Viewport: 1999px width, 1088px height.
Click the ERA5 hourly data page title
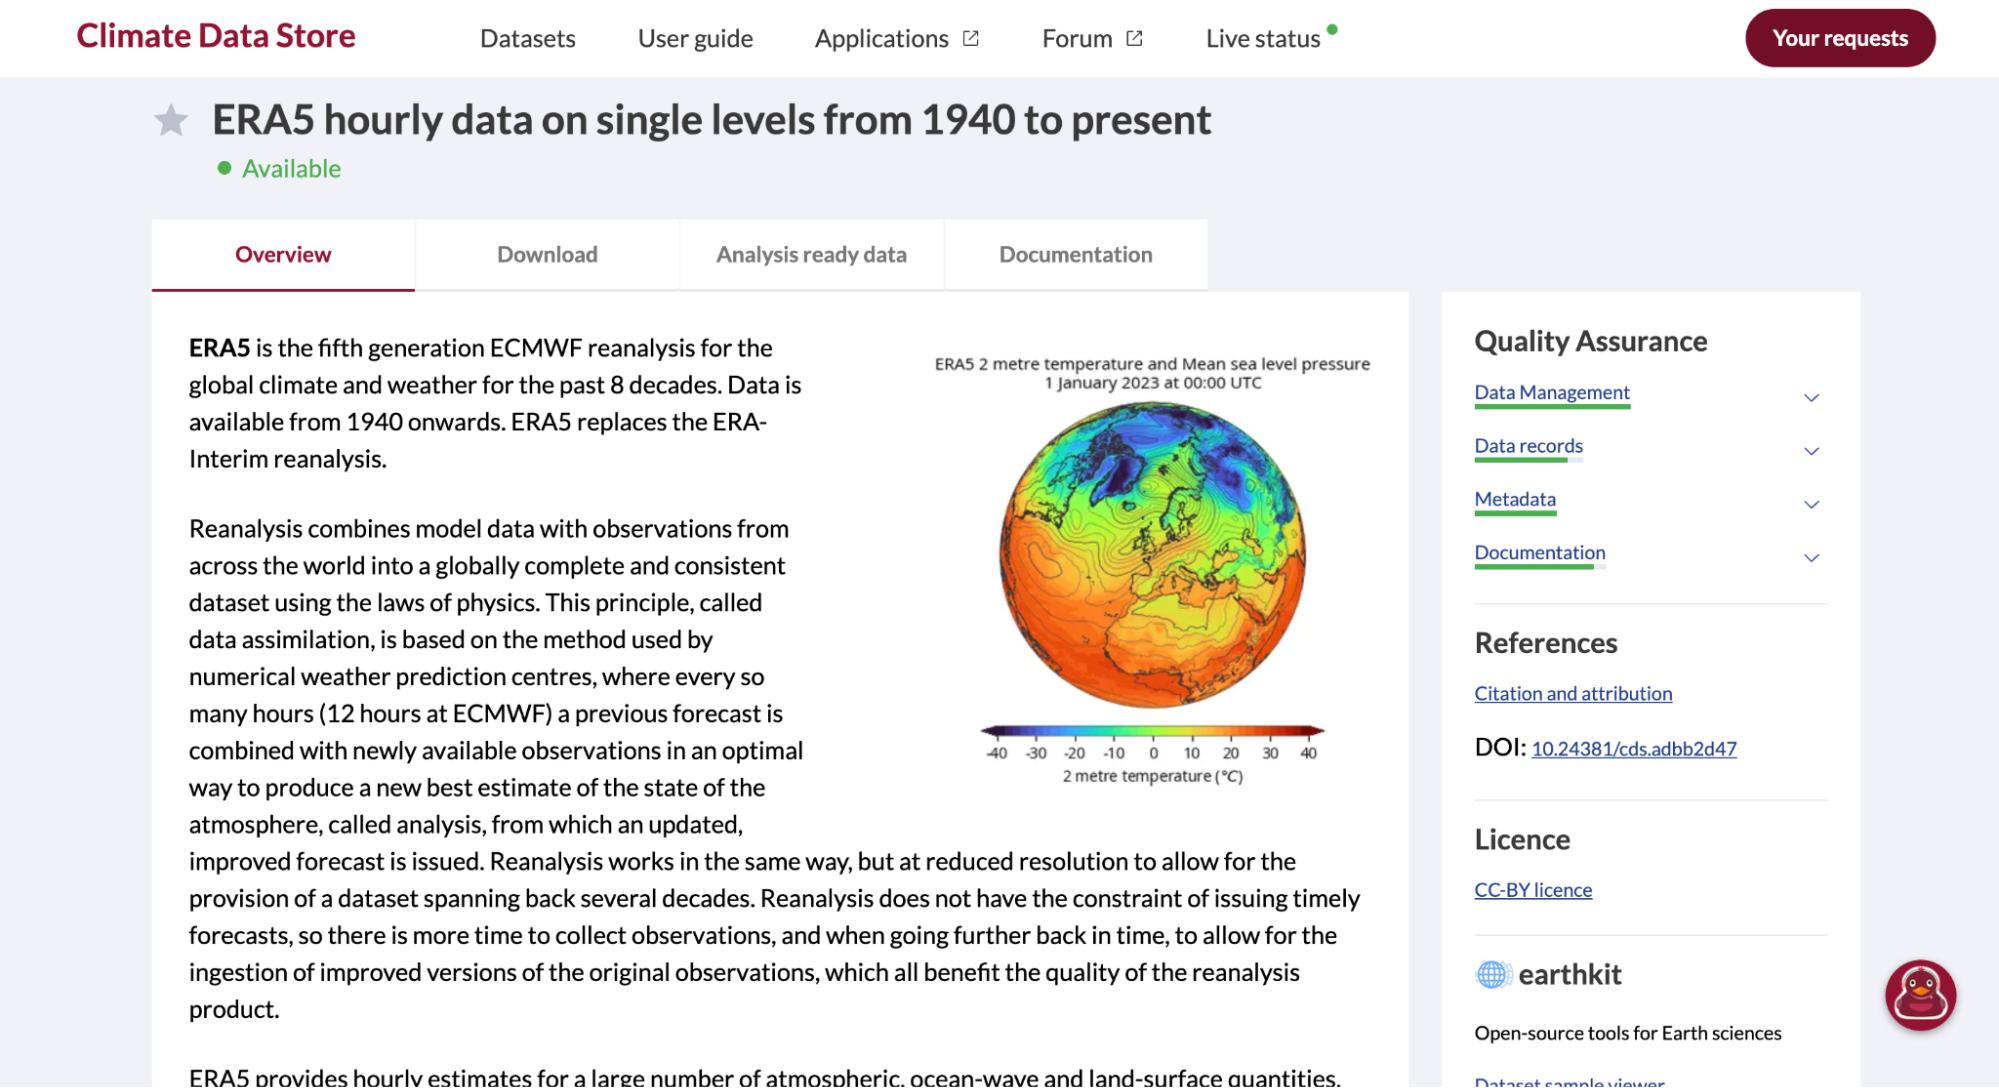pyautogui.click(x=711, y=120)
